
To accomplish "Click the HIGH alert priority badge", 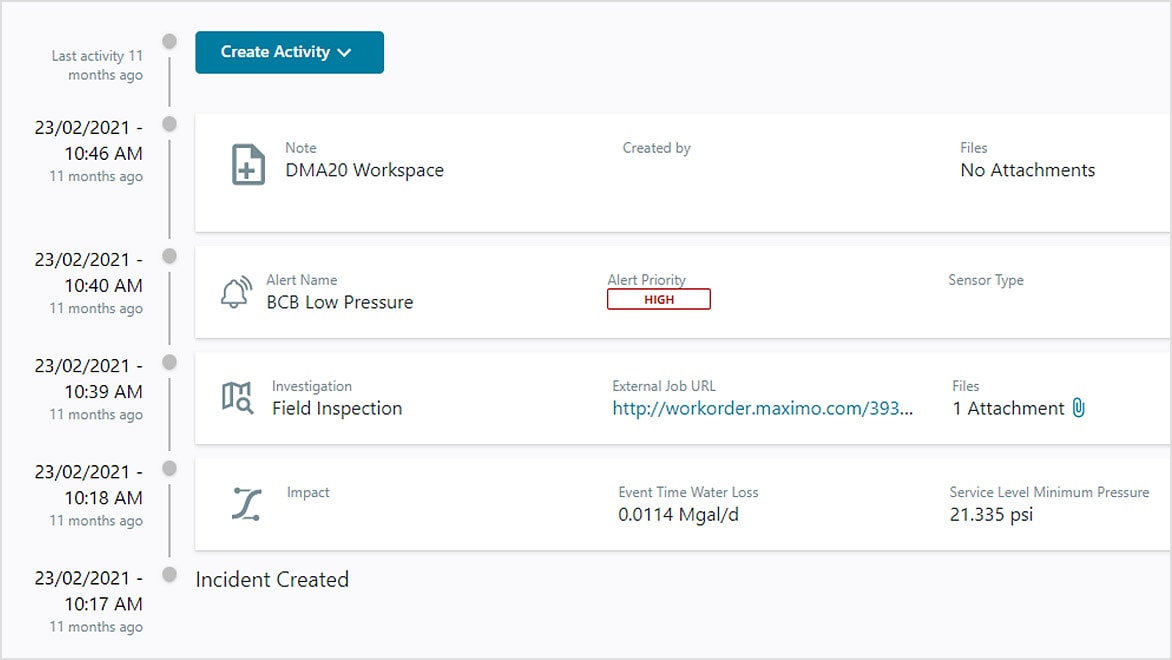I will 659,298.
